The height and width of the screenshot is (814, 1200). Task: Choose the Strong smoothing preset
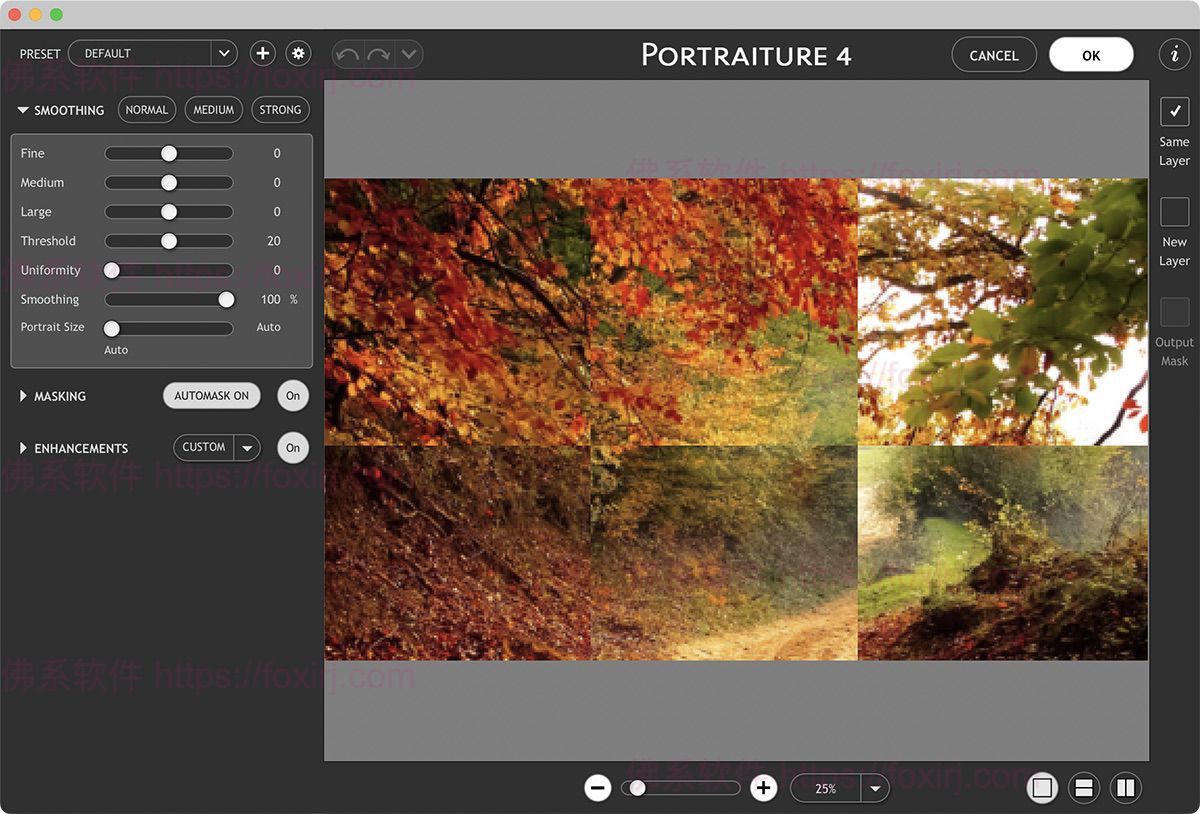tap(280, 110)
